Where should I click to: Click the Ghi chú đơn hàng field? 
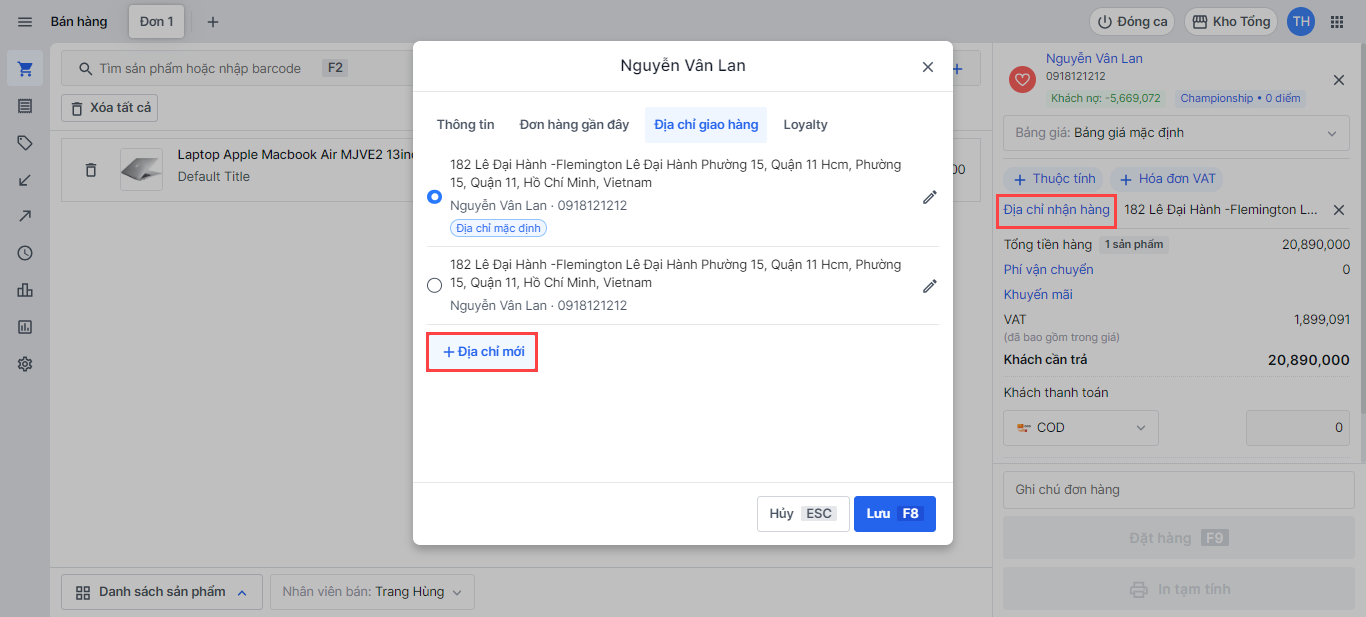coord(1176,490)
